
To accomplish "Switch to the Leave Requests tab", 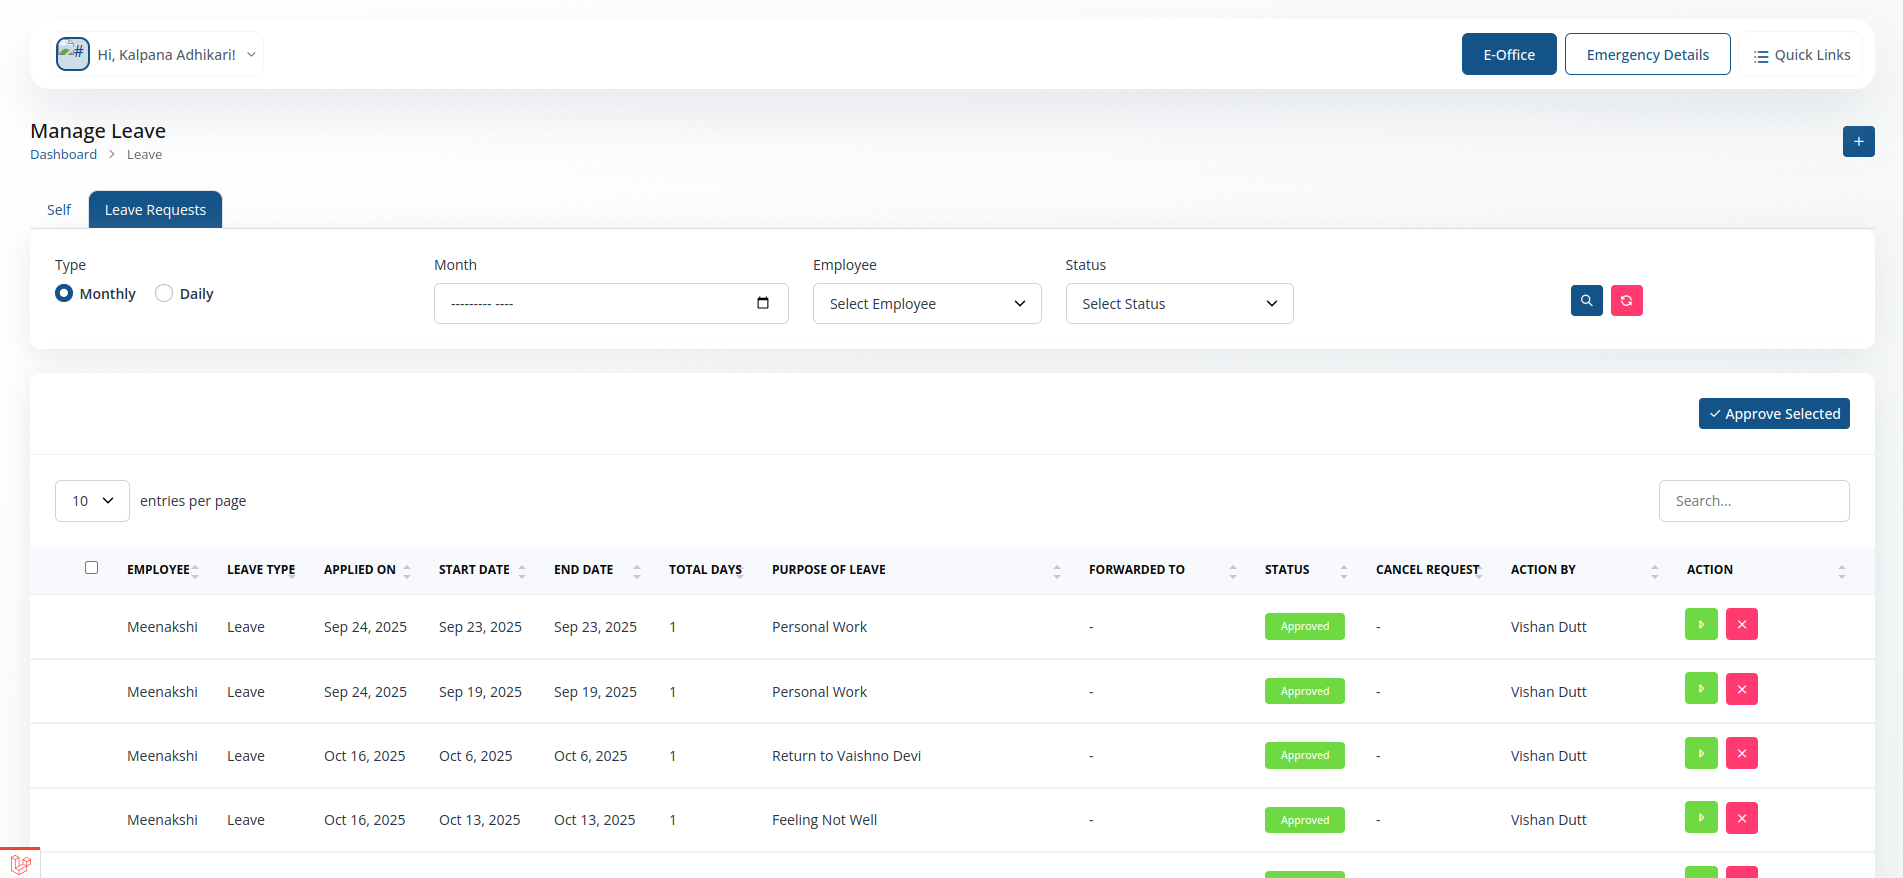I will click(x=155, y=210).
